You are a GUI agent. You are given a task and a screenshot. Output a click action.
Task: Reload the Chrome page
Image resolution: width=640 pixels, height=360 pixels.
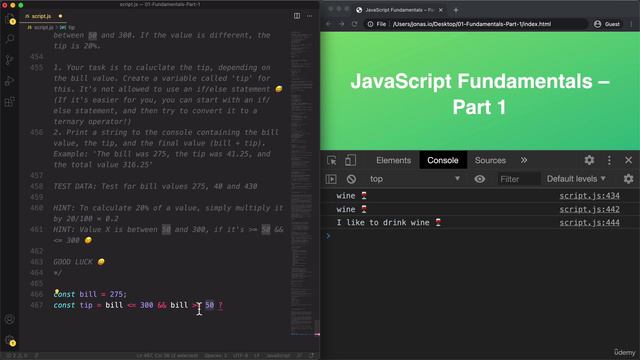(354, 24)
